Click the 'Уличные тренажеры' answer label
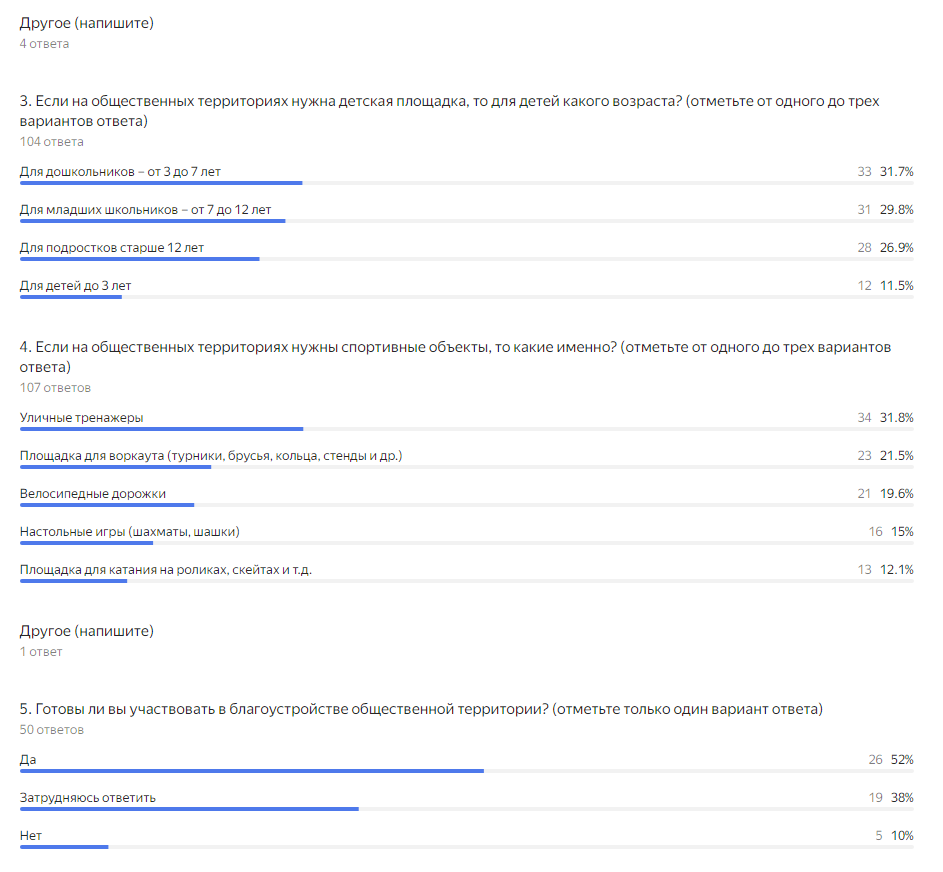Viewport: 943px width, 872px height. [x=82, y=417]
